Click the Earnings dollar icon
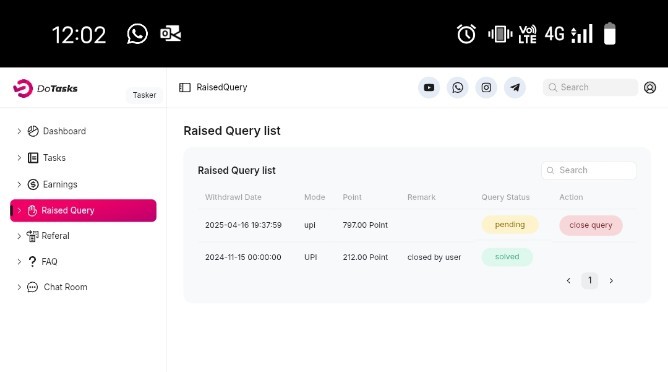 click(x=33, y=185)
